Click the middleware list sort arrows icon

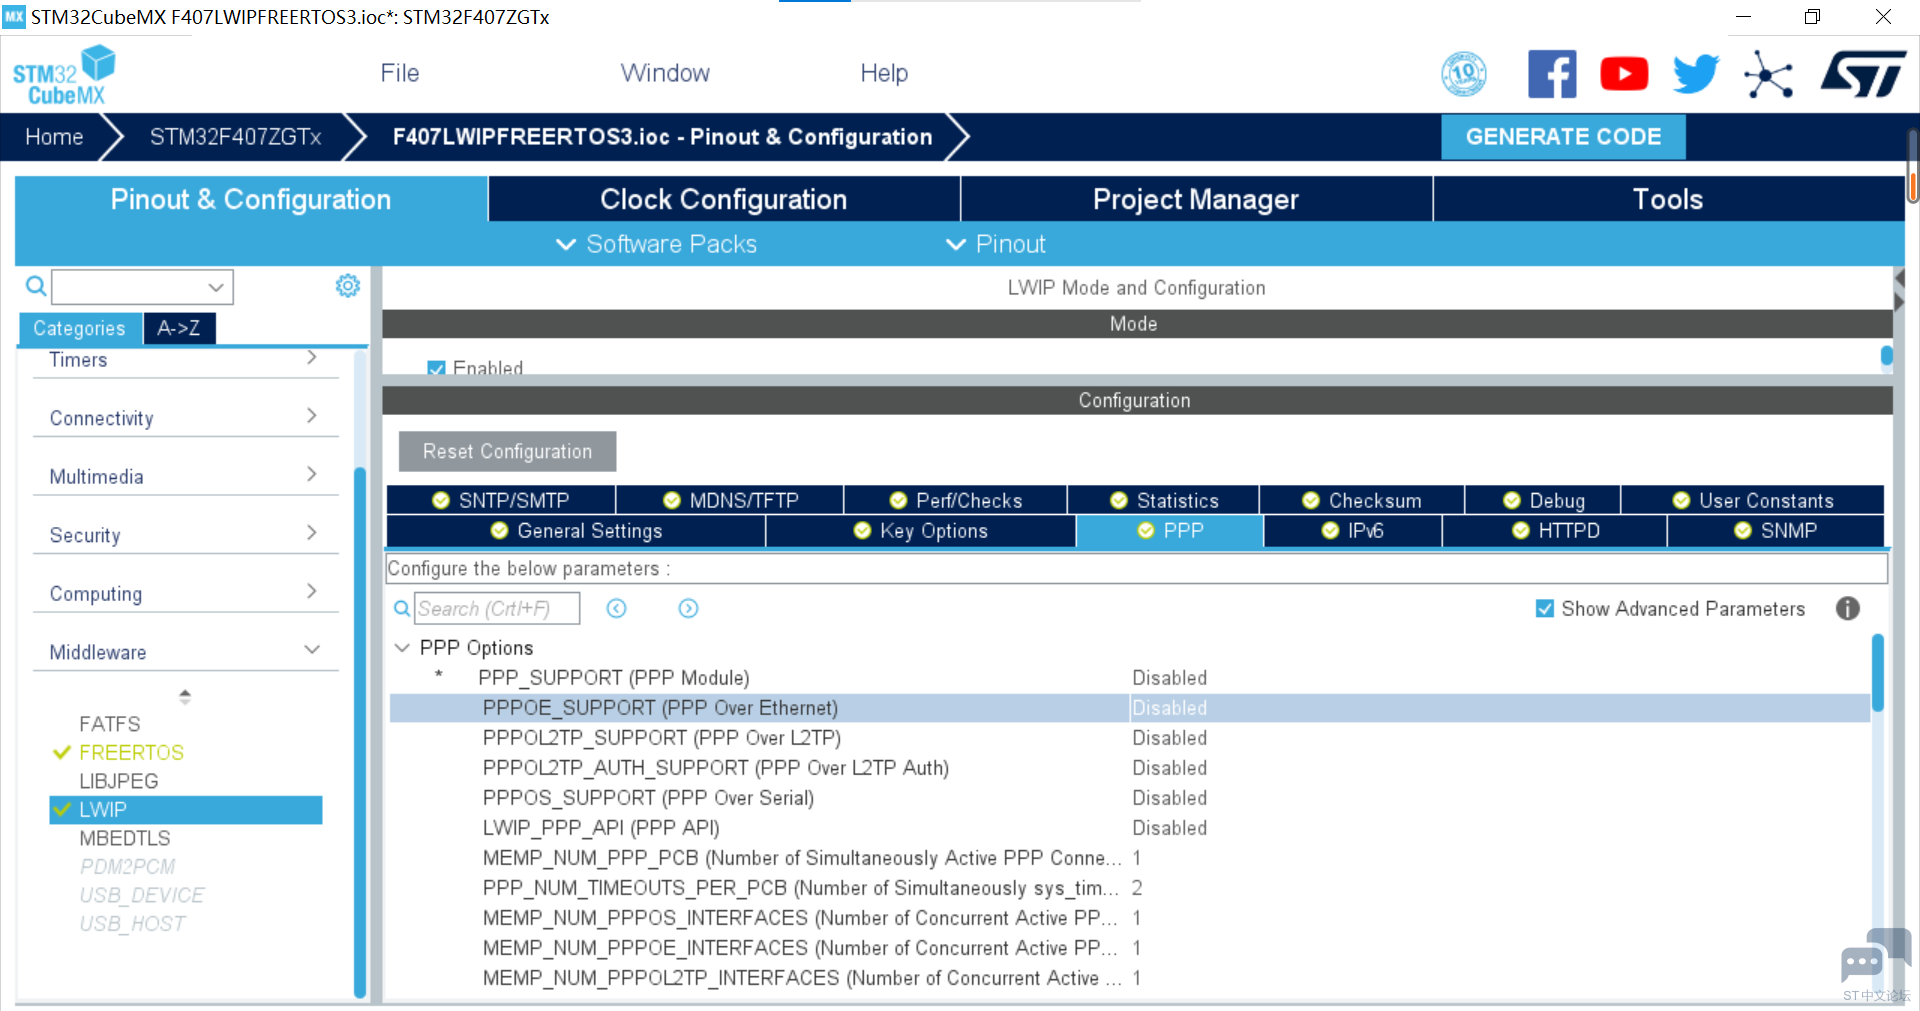pyautogui.click(x=185, y=696)
